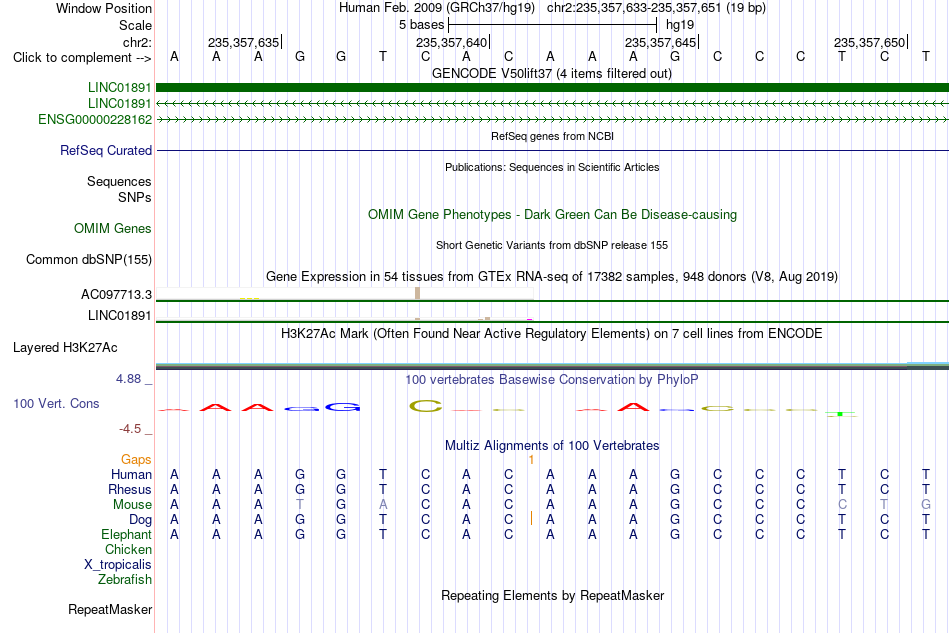Click the greyed-out A in the Mouse row
This screenshot has width=950, height=633.
tap(383, 505)
